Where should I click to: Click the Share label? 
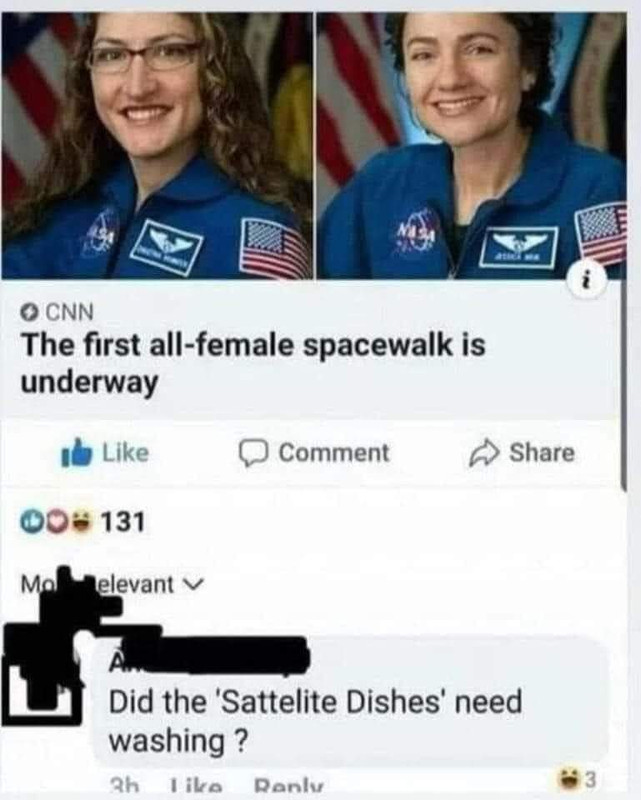tap(541, 453)
